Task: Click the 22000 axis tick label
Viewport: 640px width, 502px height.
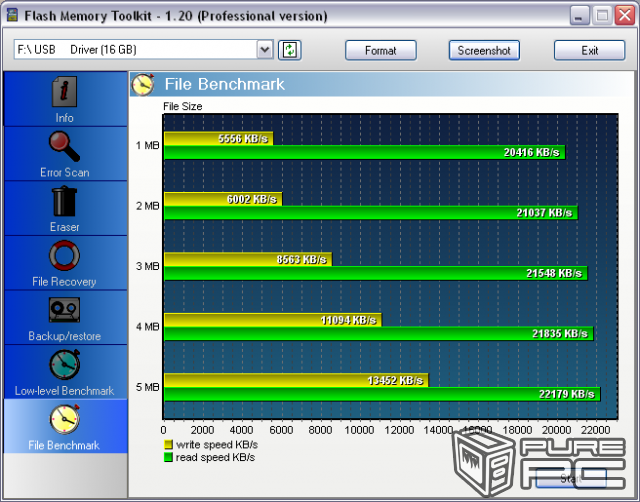Action: (596, 430)
